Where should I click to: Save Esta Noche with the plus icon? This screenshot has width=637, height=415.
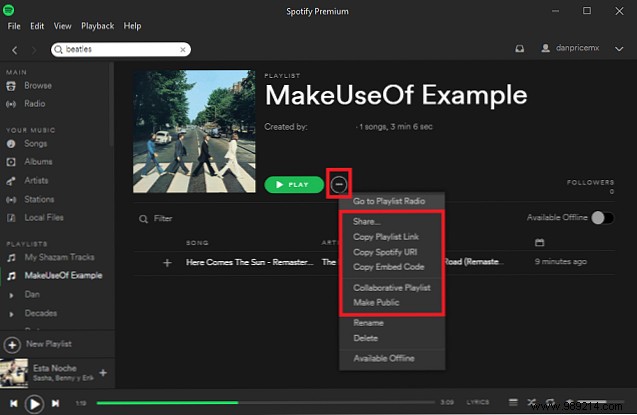pos(103,372)
